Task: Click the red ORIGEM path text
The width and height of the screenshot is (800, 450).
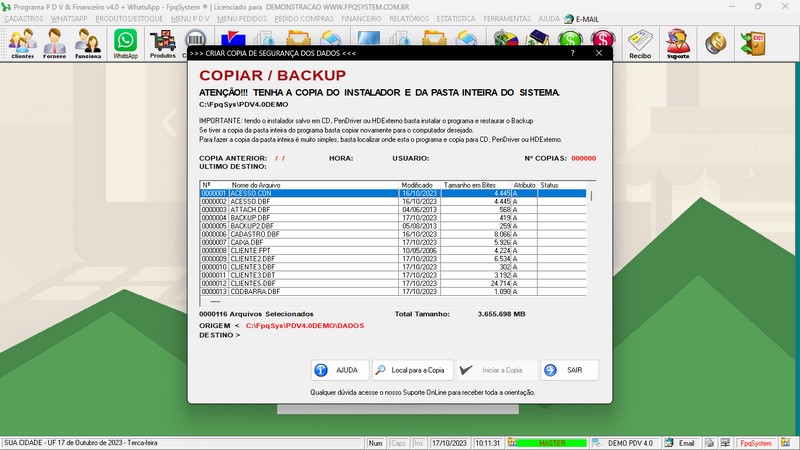Action: pyautogui.click(x=305, y=326)
